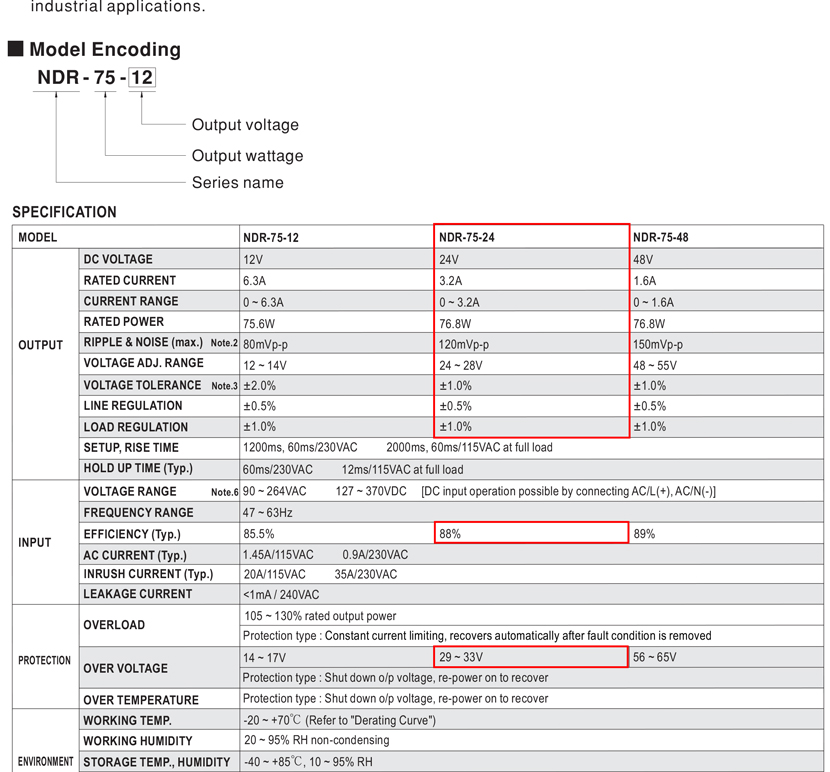This screenshot has height=772, width=830.
Task: Click the '60ms/230VAC' hold up value
Action: (x=278, y=470)
